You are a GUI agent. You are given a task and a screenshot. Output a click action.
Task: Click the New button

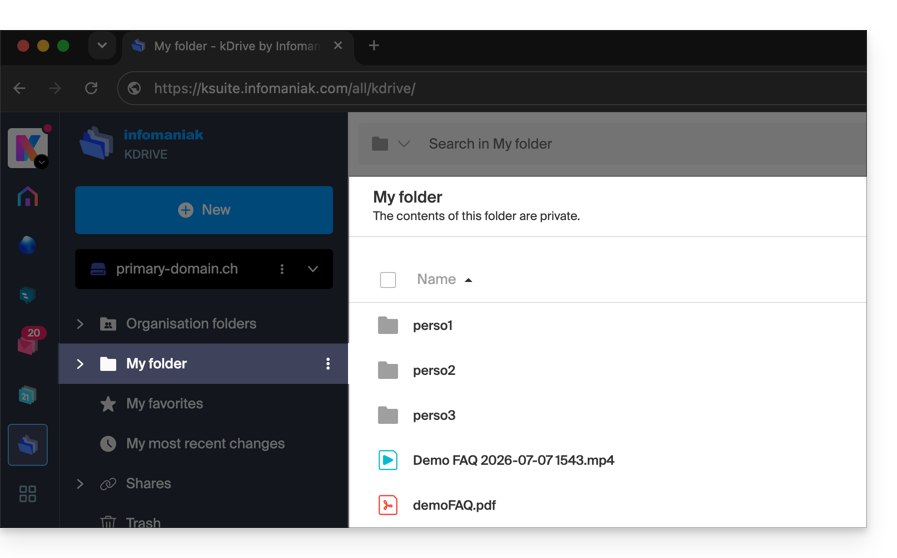(x=204, y=209)
